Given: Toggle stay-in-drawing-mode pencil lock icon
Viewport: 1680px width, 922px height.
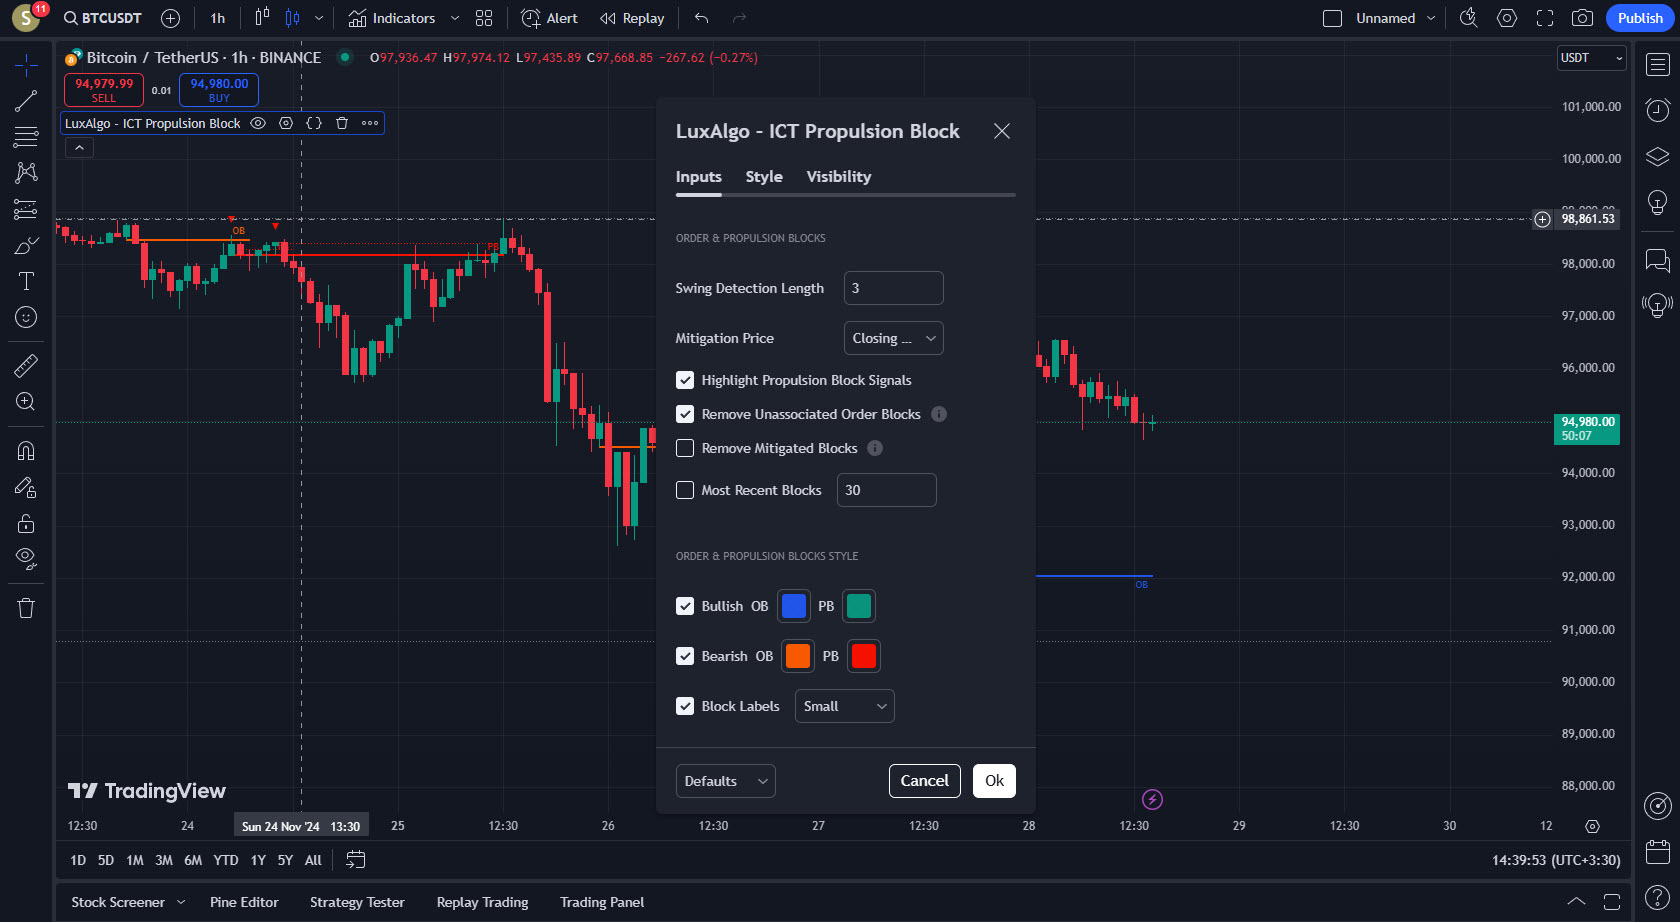Looking at the screenshot, I should pos(26,487).
